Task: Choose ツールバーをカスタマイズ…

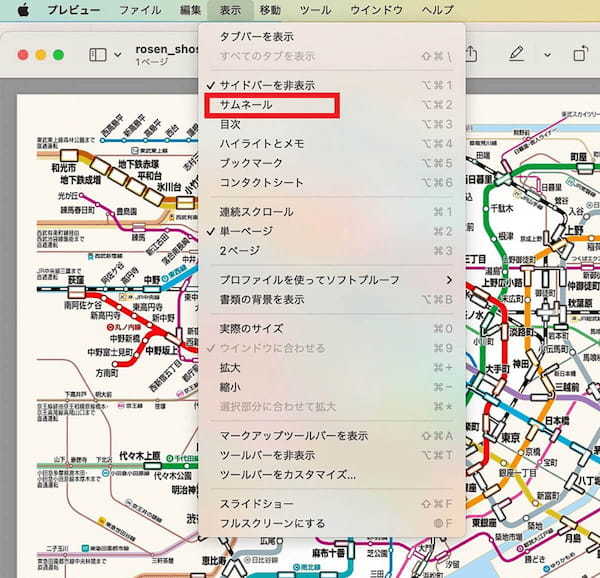Action: click(x=332, y=475)
